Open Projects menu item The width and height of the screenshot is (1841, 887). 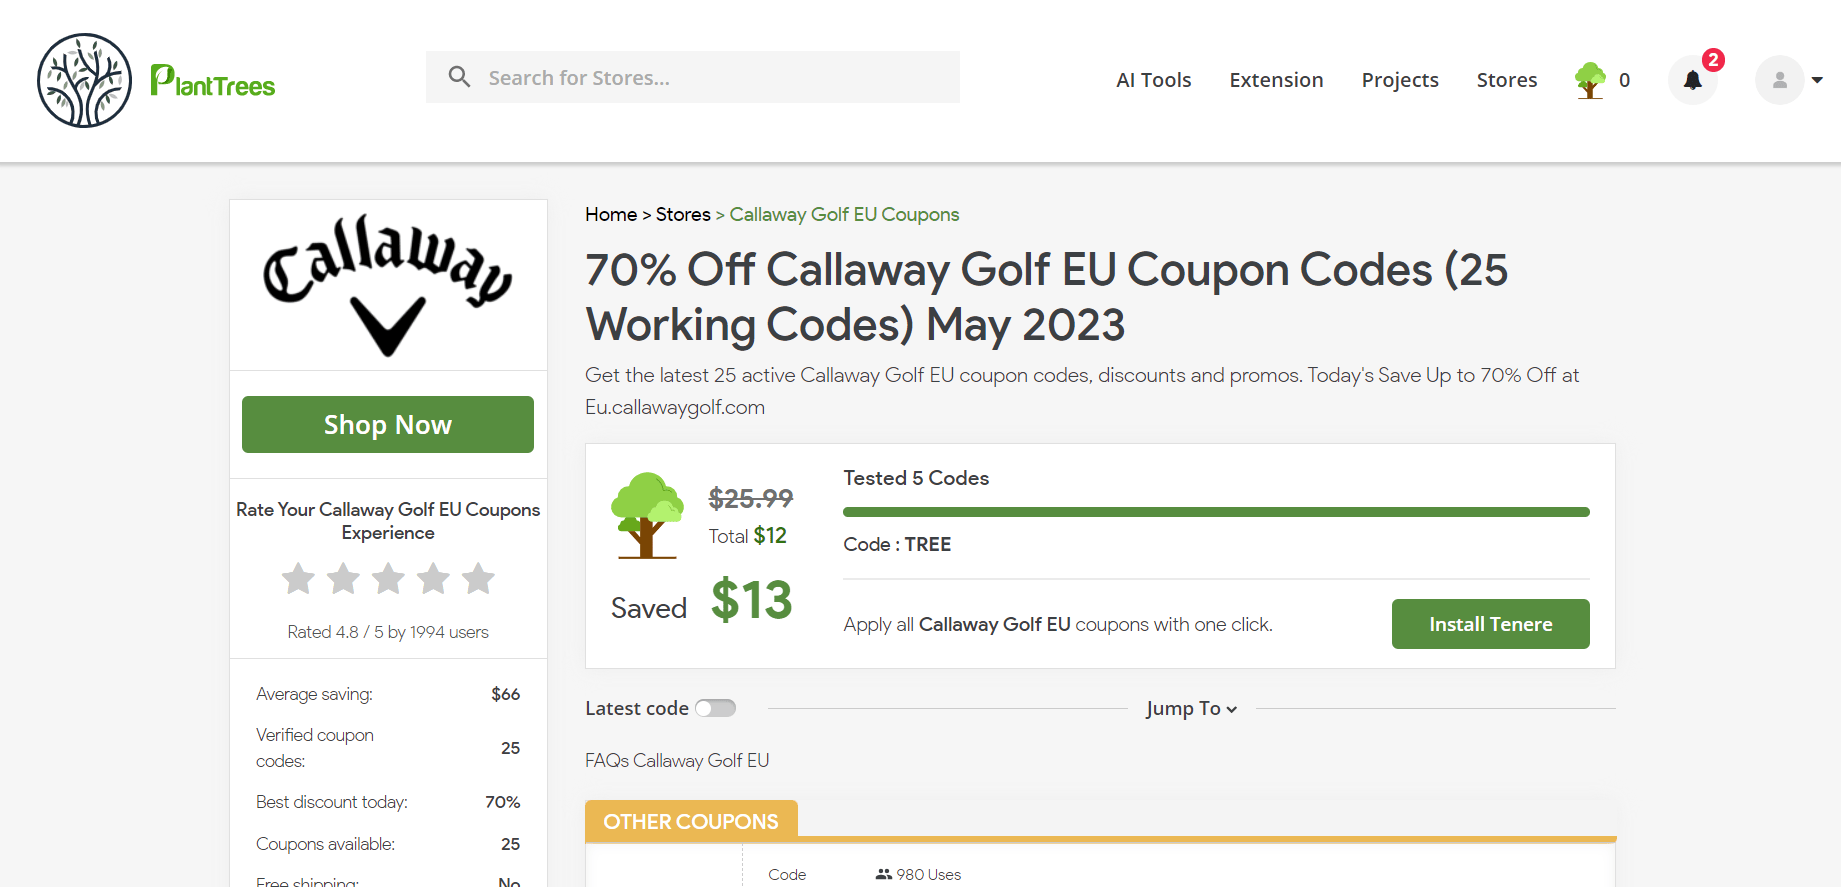[1400, 80]
